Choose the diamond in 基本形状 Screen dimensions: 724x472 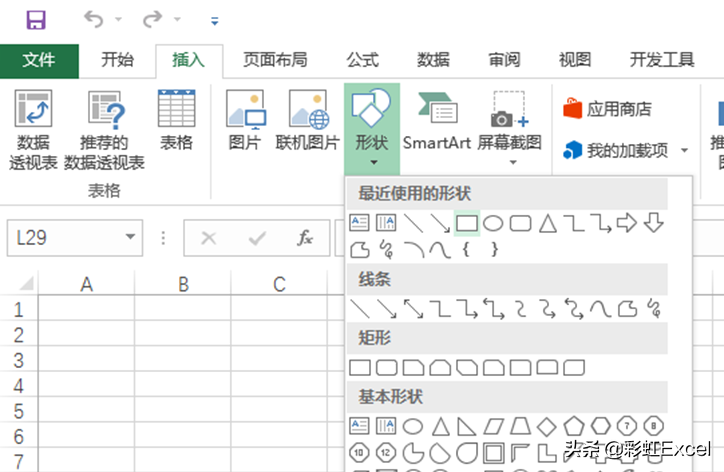(547, 426)
